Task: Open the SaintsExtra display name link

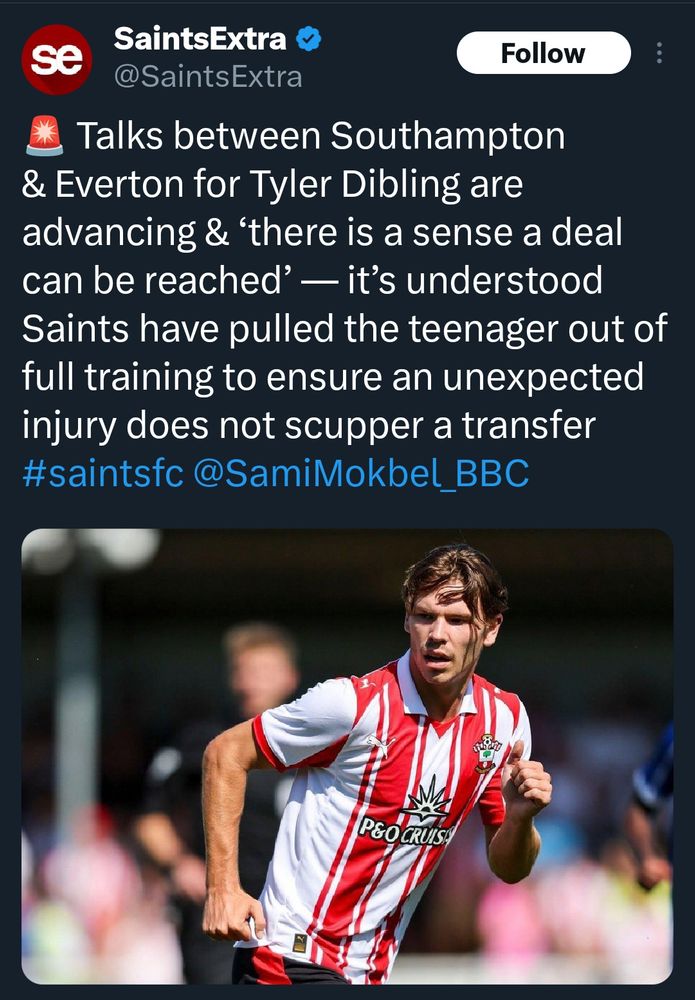Action: pos(200,40)
